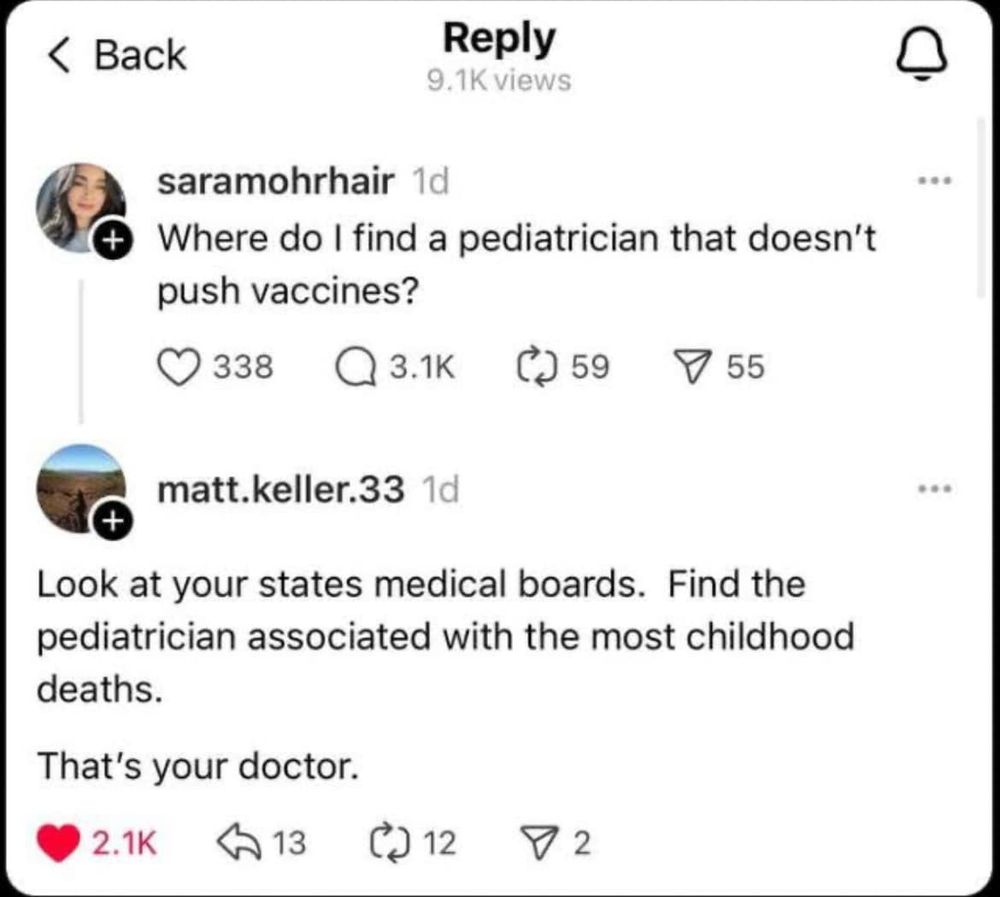Share saramohrhair's post with send icon
Image resolution: width=1000 pixels, height=897 pixels.
695,367
